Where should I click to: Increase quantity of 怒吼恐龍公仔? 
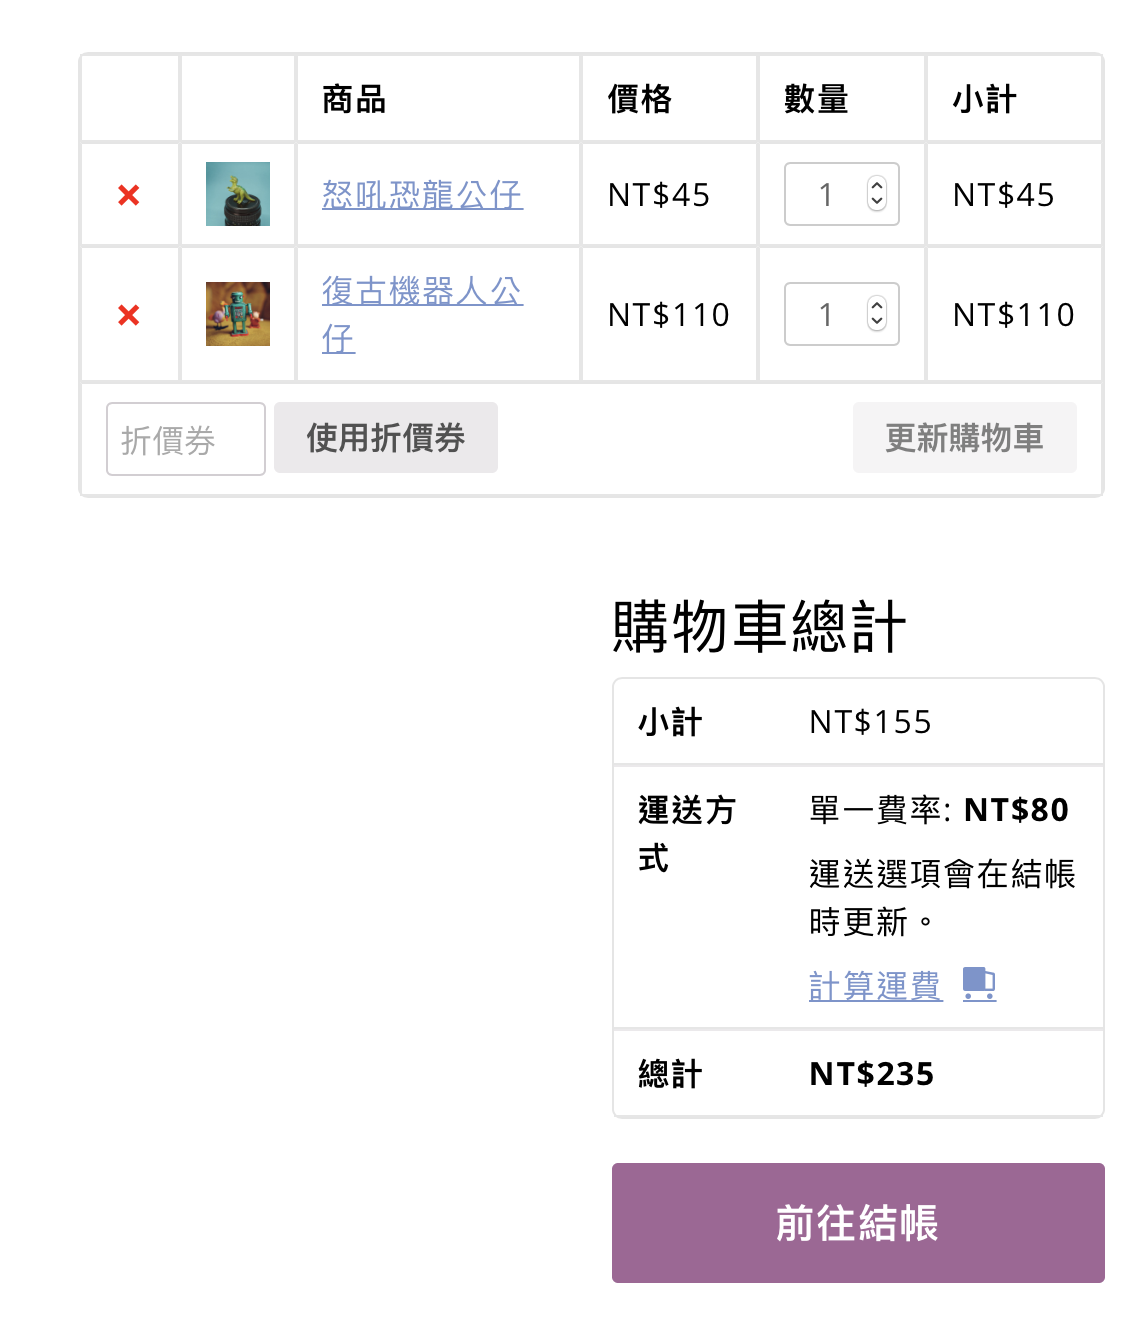(877, 186)
